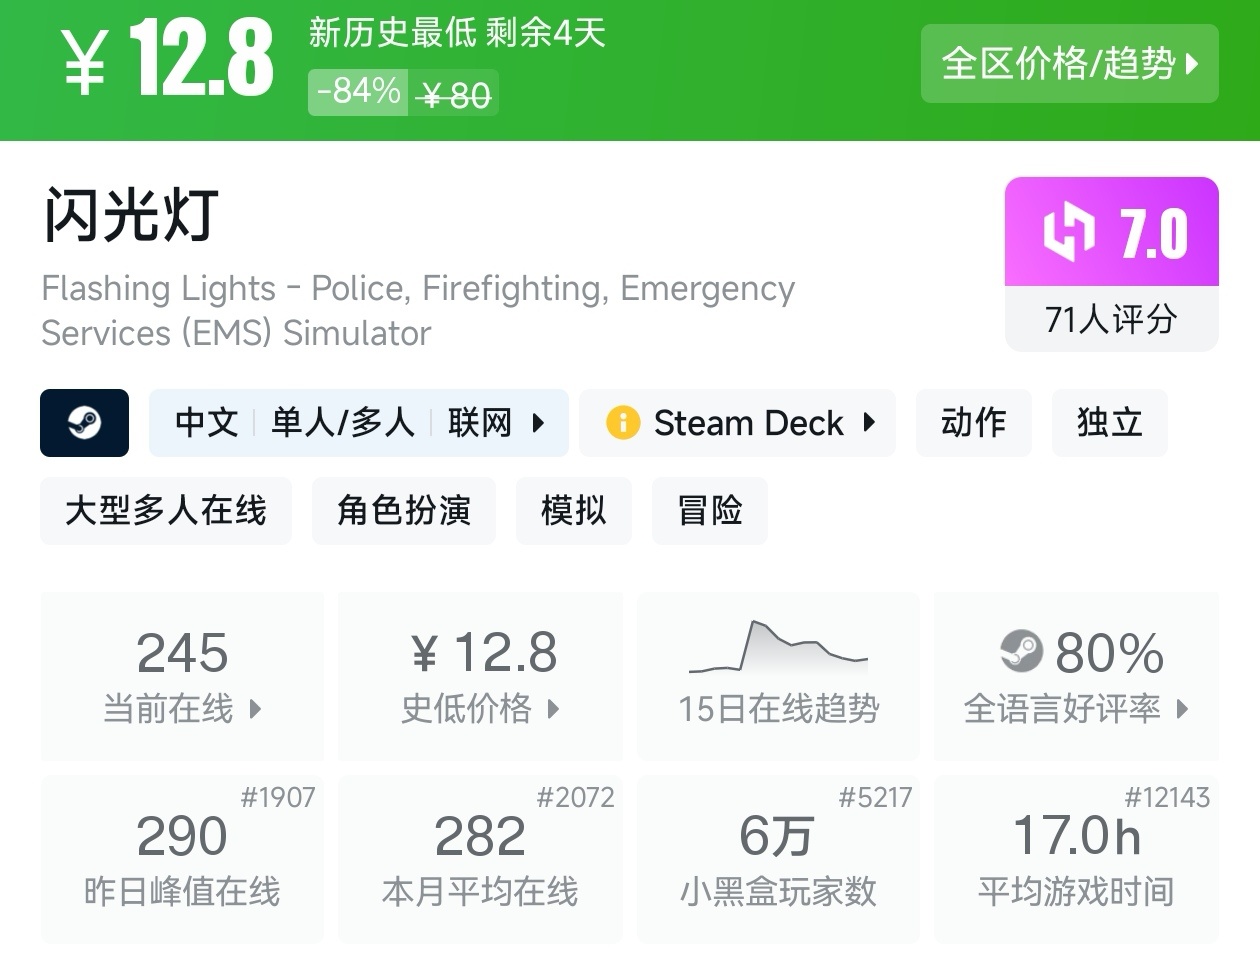Click the 71人评分 rating count
The height and width of the screenshot is (958, 1260).
coord(1111,320)
